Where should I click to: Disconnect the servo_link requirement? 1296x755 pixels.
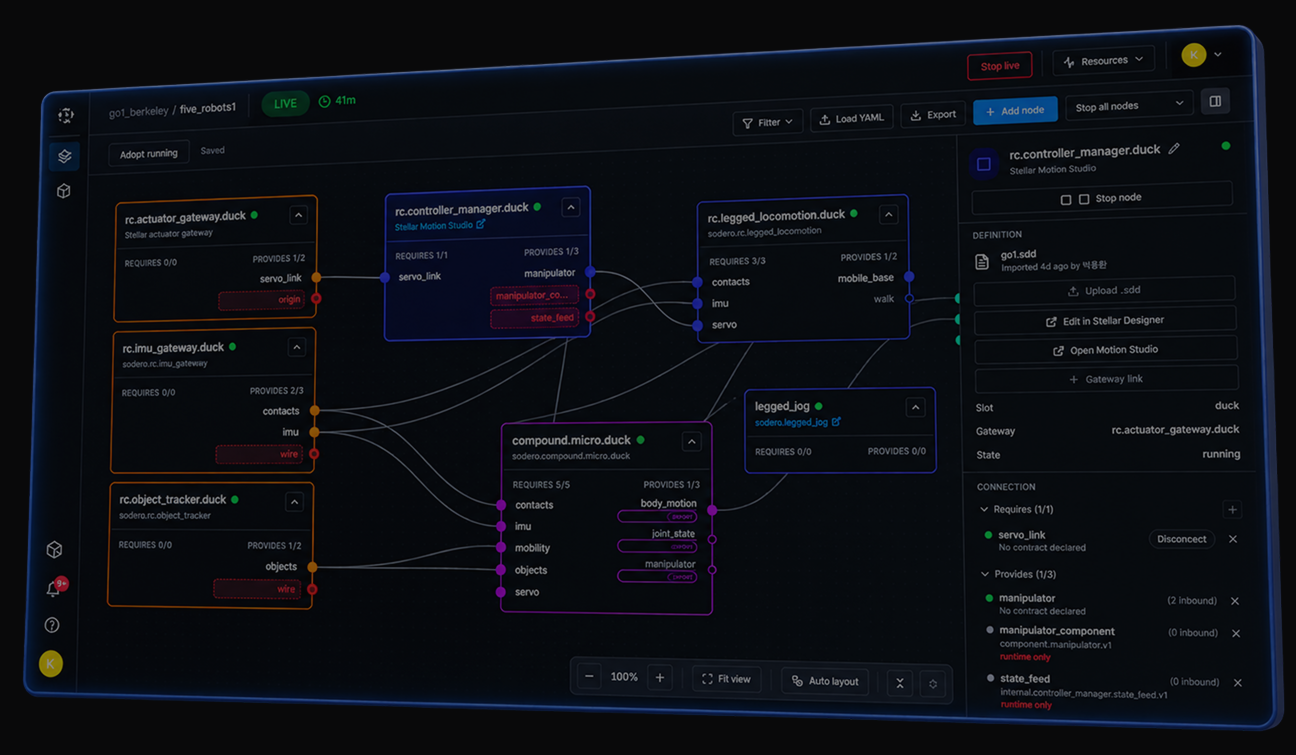coord(1181,539)
